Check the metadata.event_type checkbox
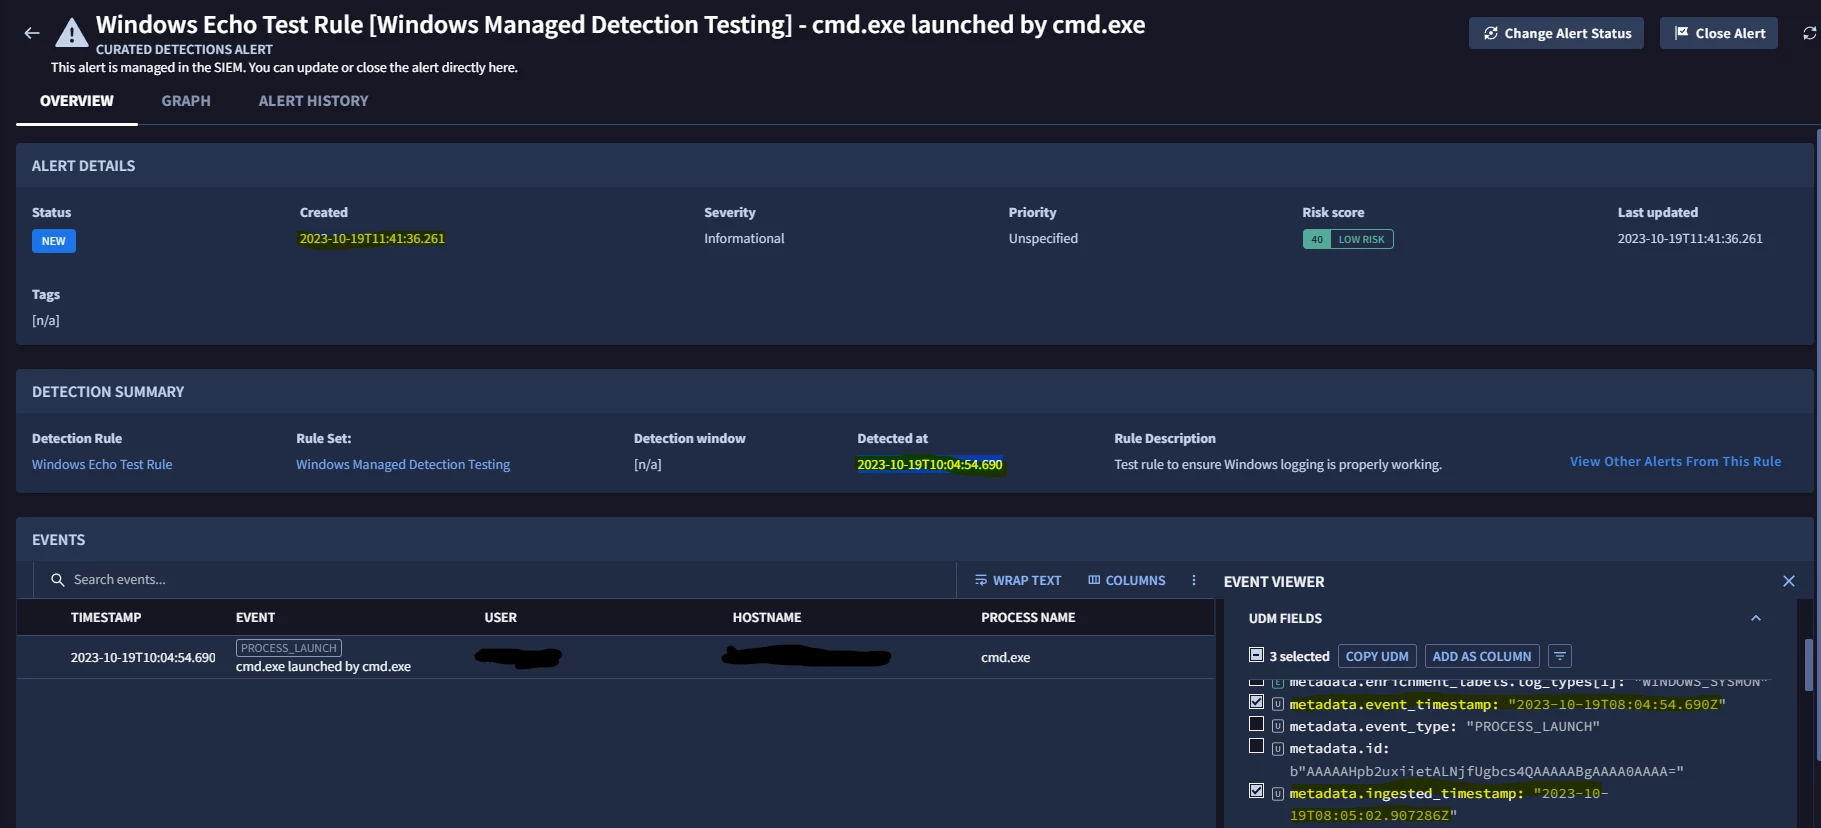This screenshot has height=828, width=1821. tap(1256, 724)
